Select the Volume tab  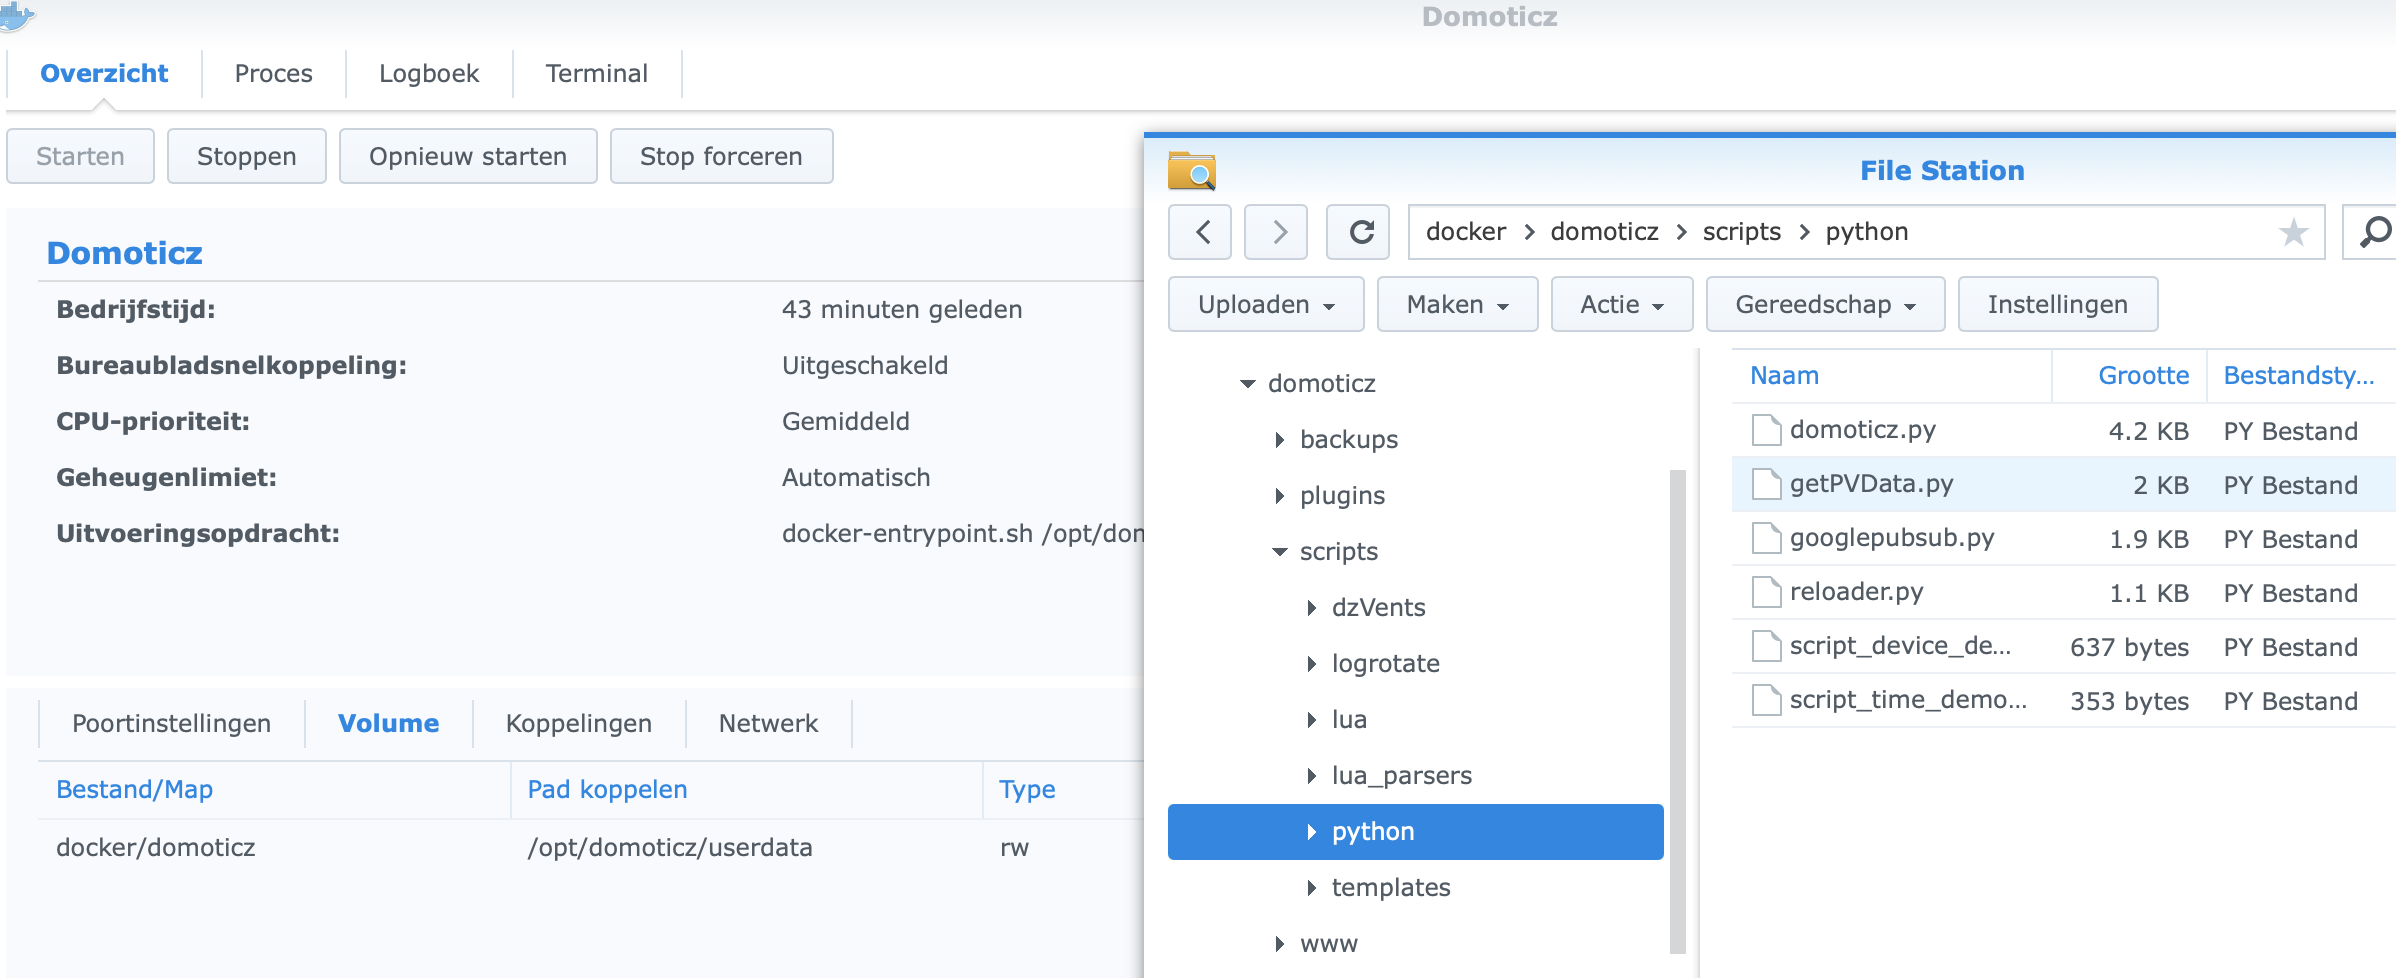click(x=388, y=723)
